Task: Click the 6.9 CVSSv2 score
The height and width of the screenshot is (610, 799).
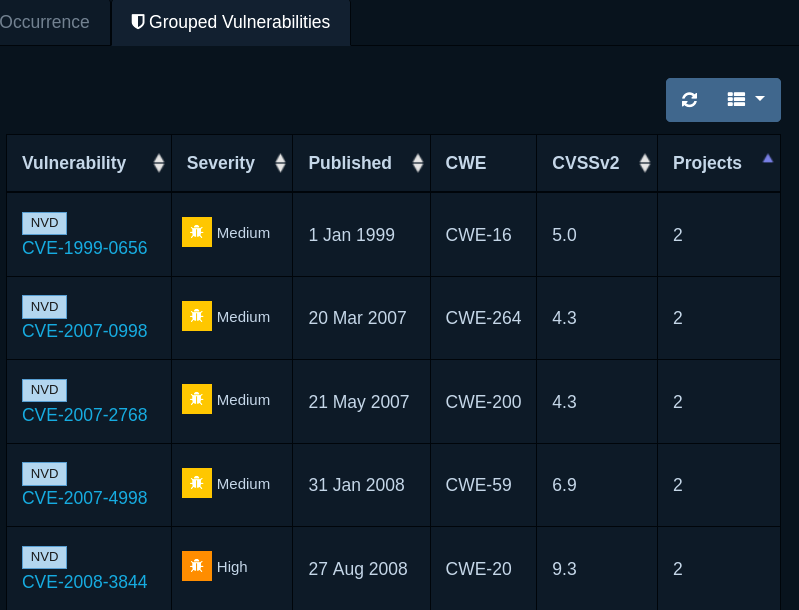Action: pos(564,485)
